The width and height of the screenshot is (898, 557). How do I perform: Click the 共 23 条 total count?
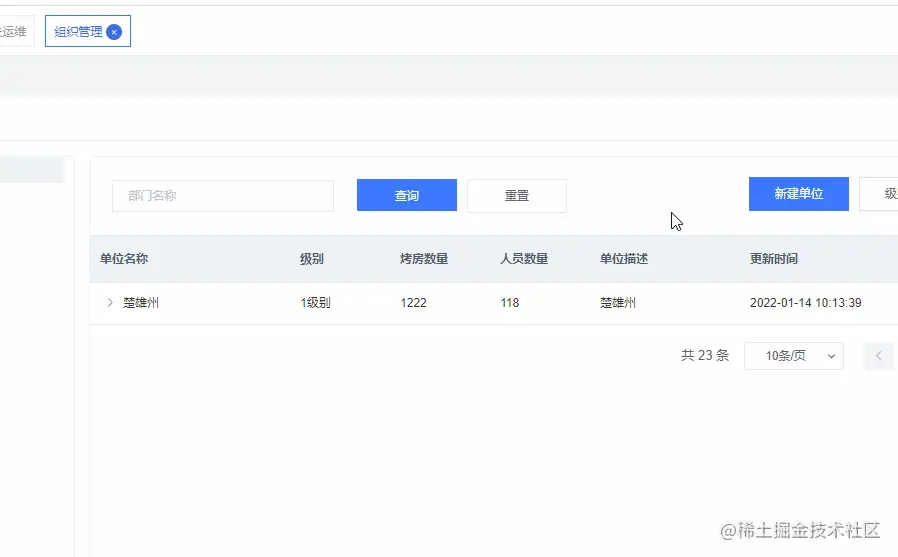pyautogui.click(x=704, y=355)
